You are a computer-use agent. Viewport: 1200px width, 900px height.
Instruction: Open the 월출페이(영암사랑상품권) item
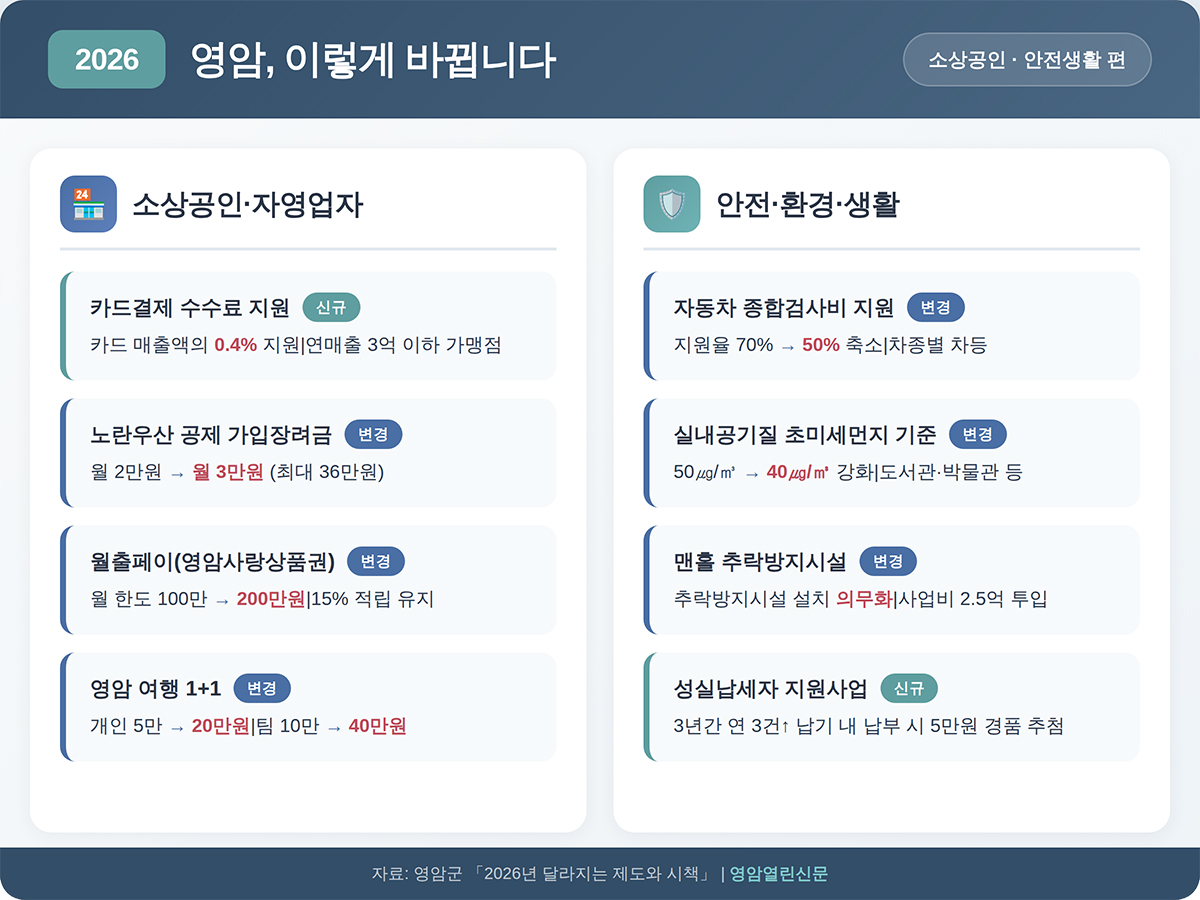pyautogui.click(x=308, y=580)
